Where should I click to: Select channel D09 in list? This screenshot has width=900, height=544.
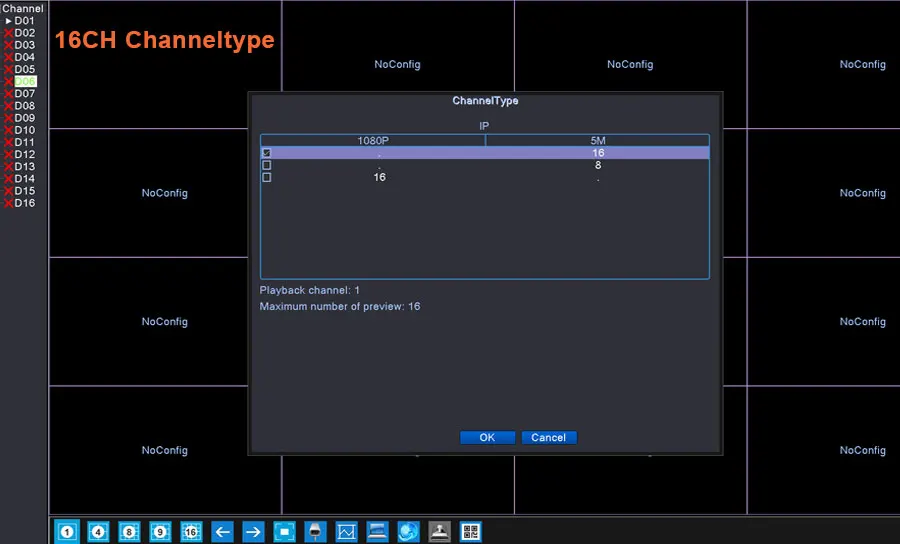[24, 118]
